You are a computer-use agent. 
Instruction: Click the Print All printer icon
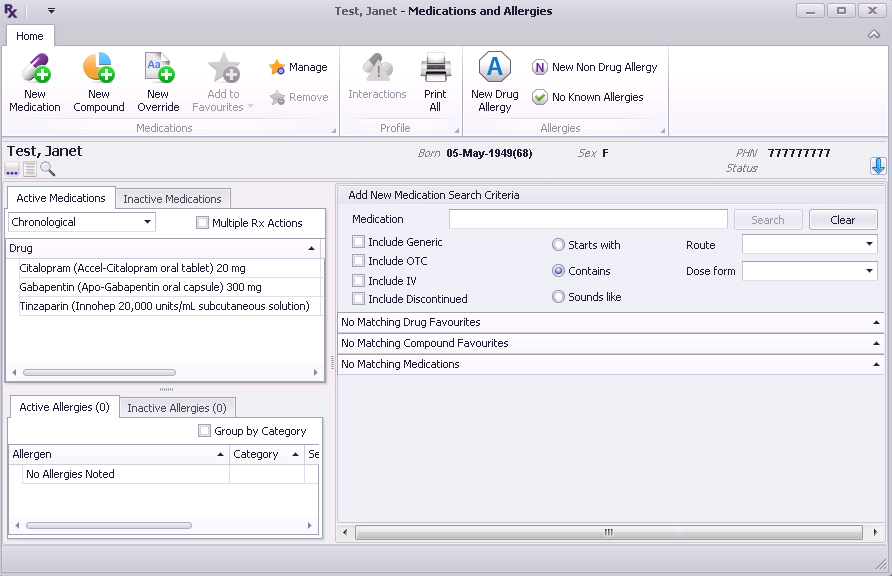[436, 68]
